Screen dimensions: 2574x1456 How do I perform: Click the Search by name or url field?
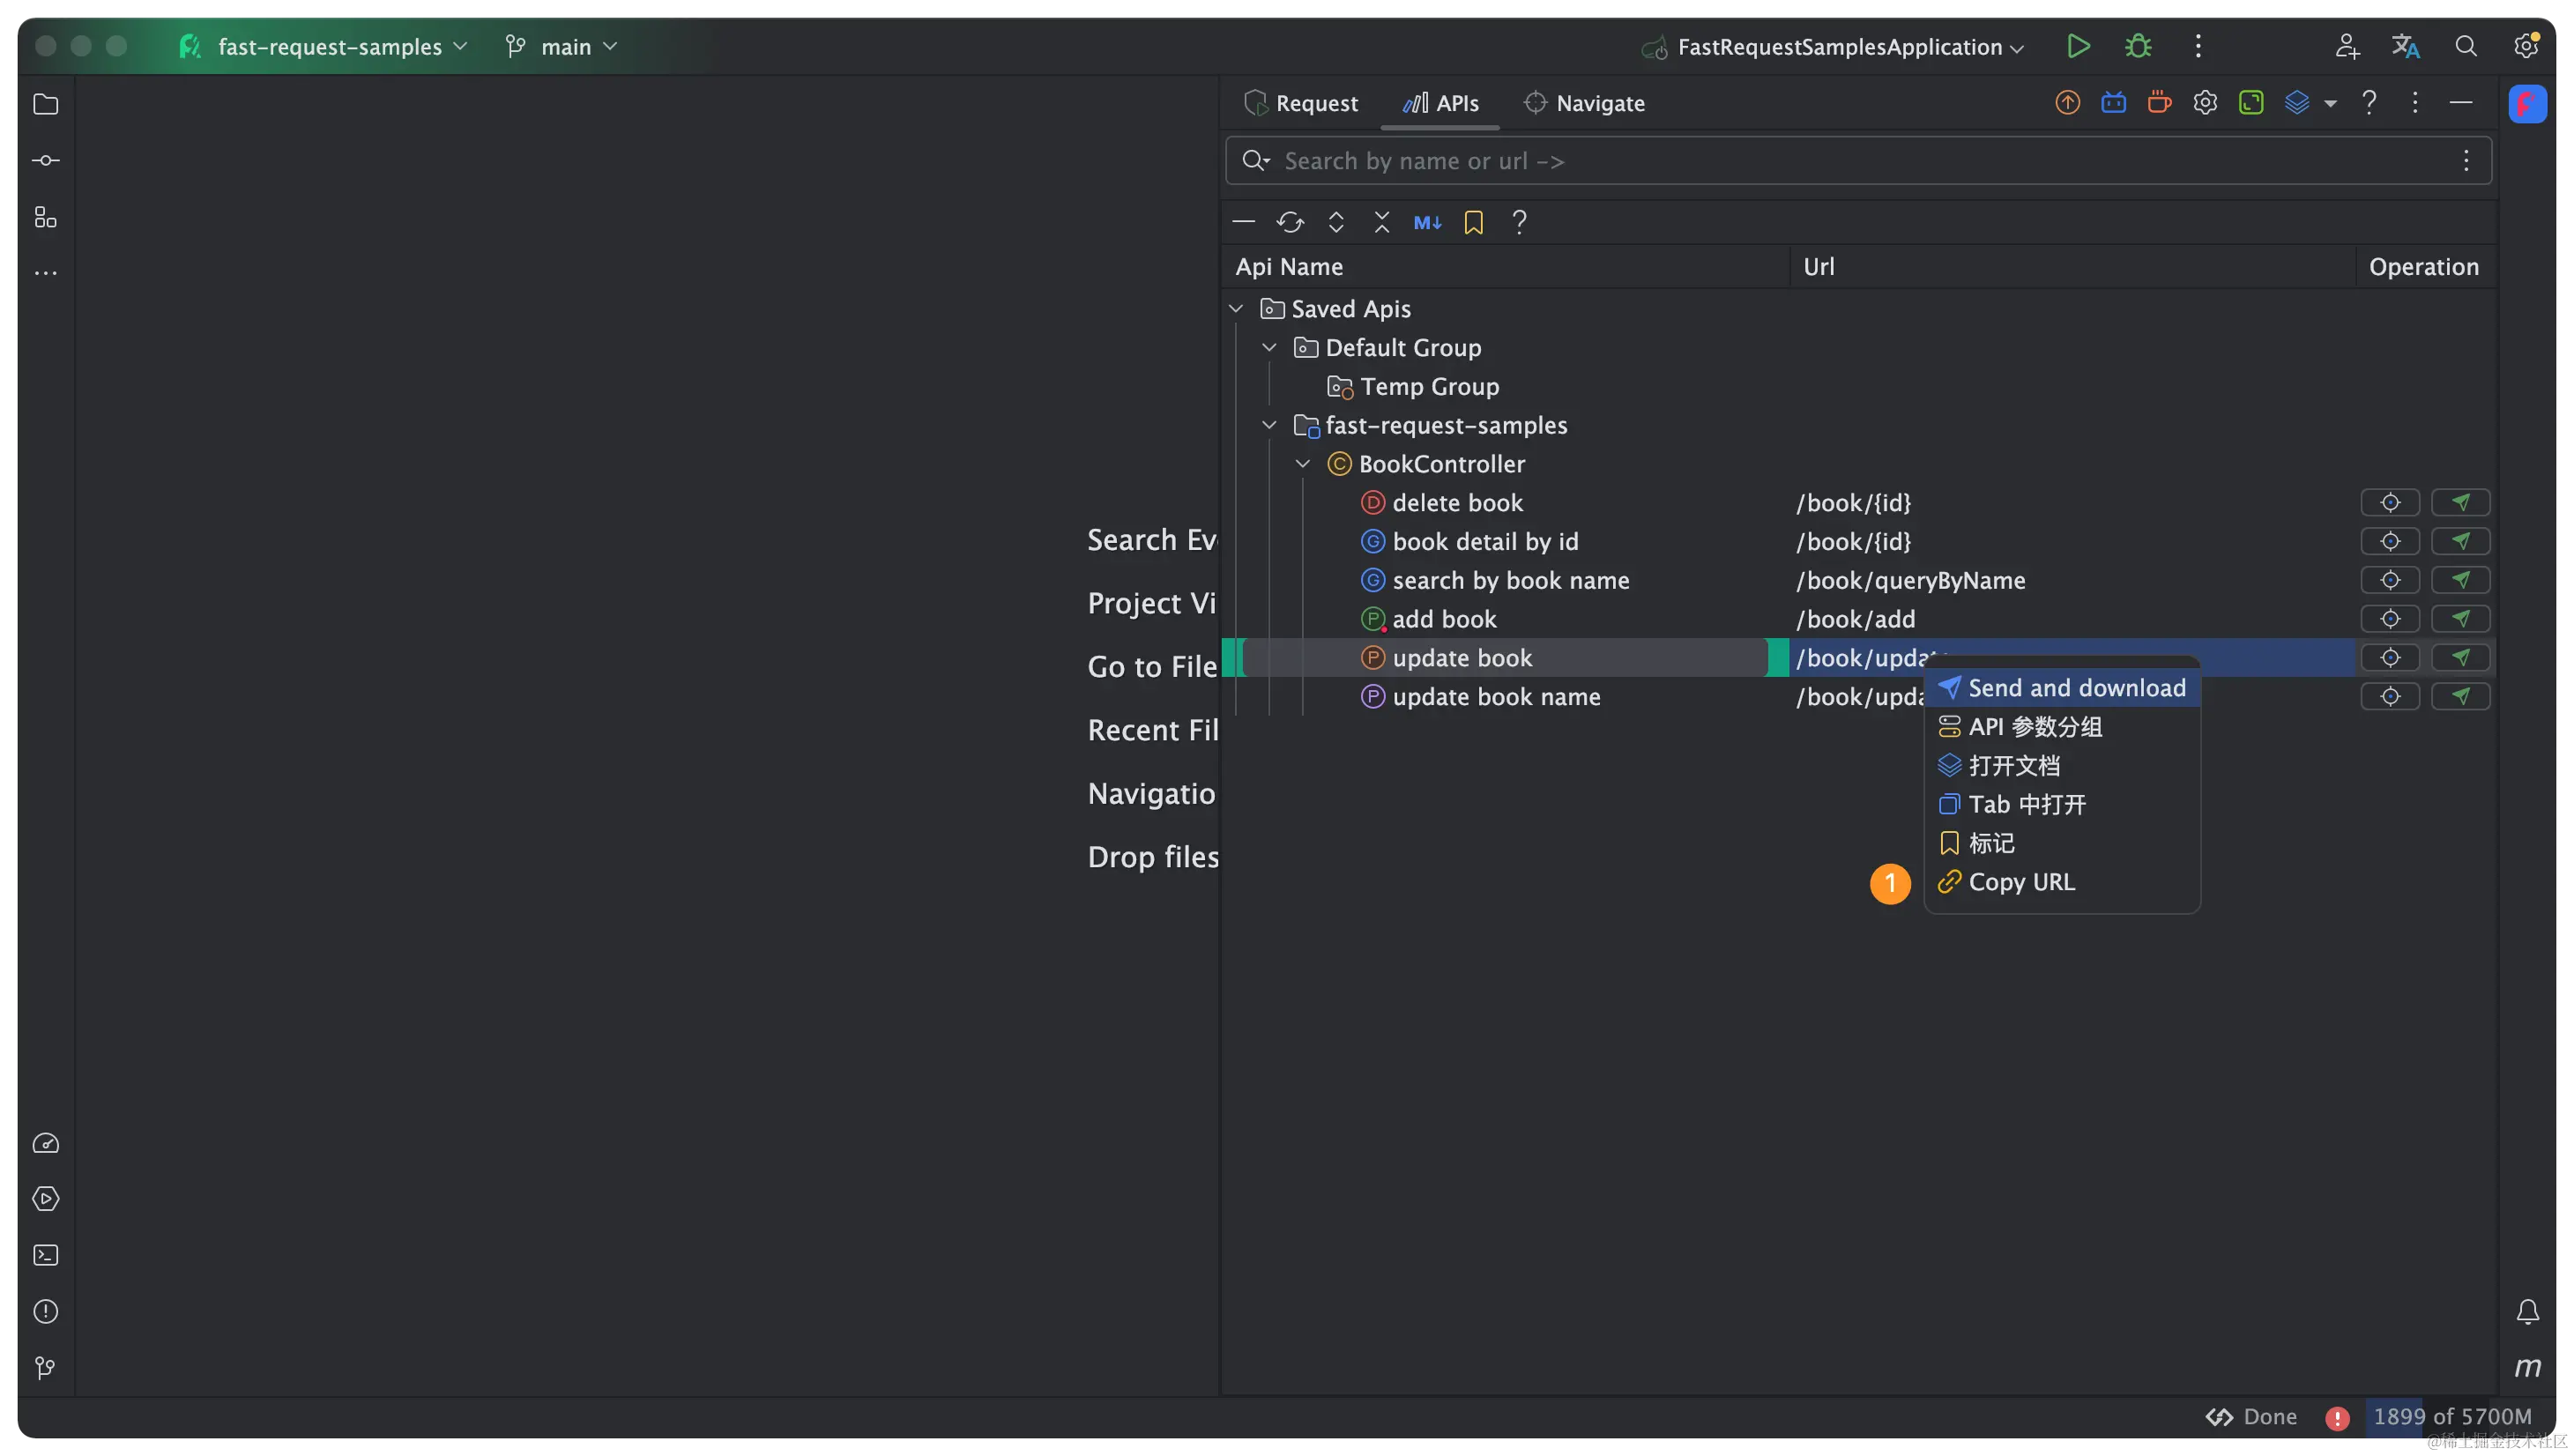[1857, 161]
